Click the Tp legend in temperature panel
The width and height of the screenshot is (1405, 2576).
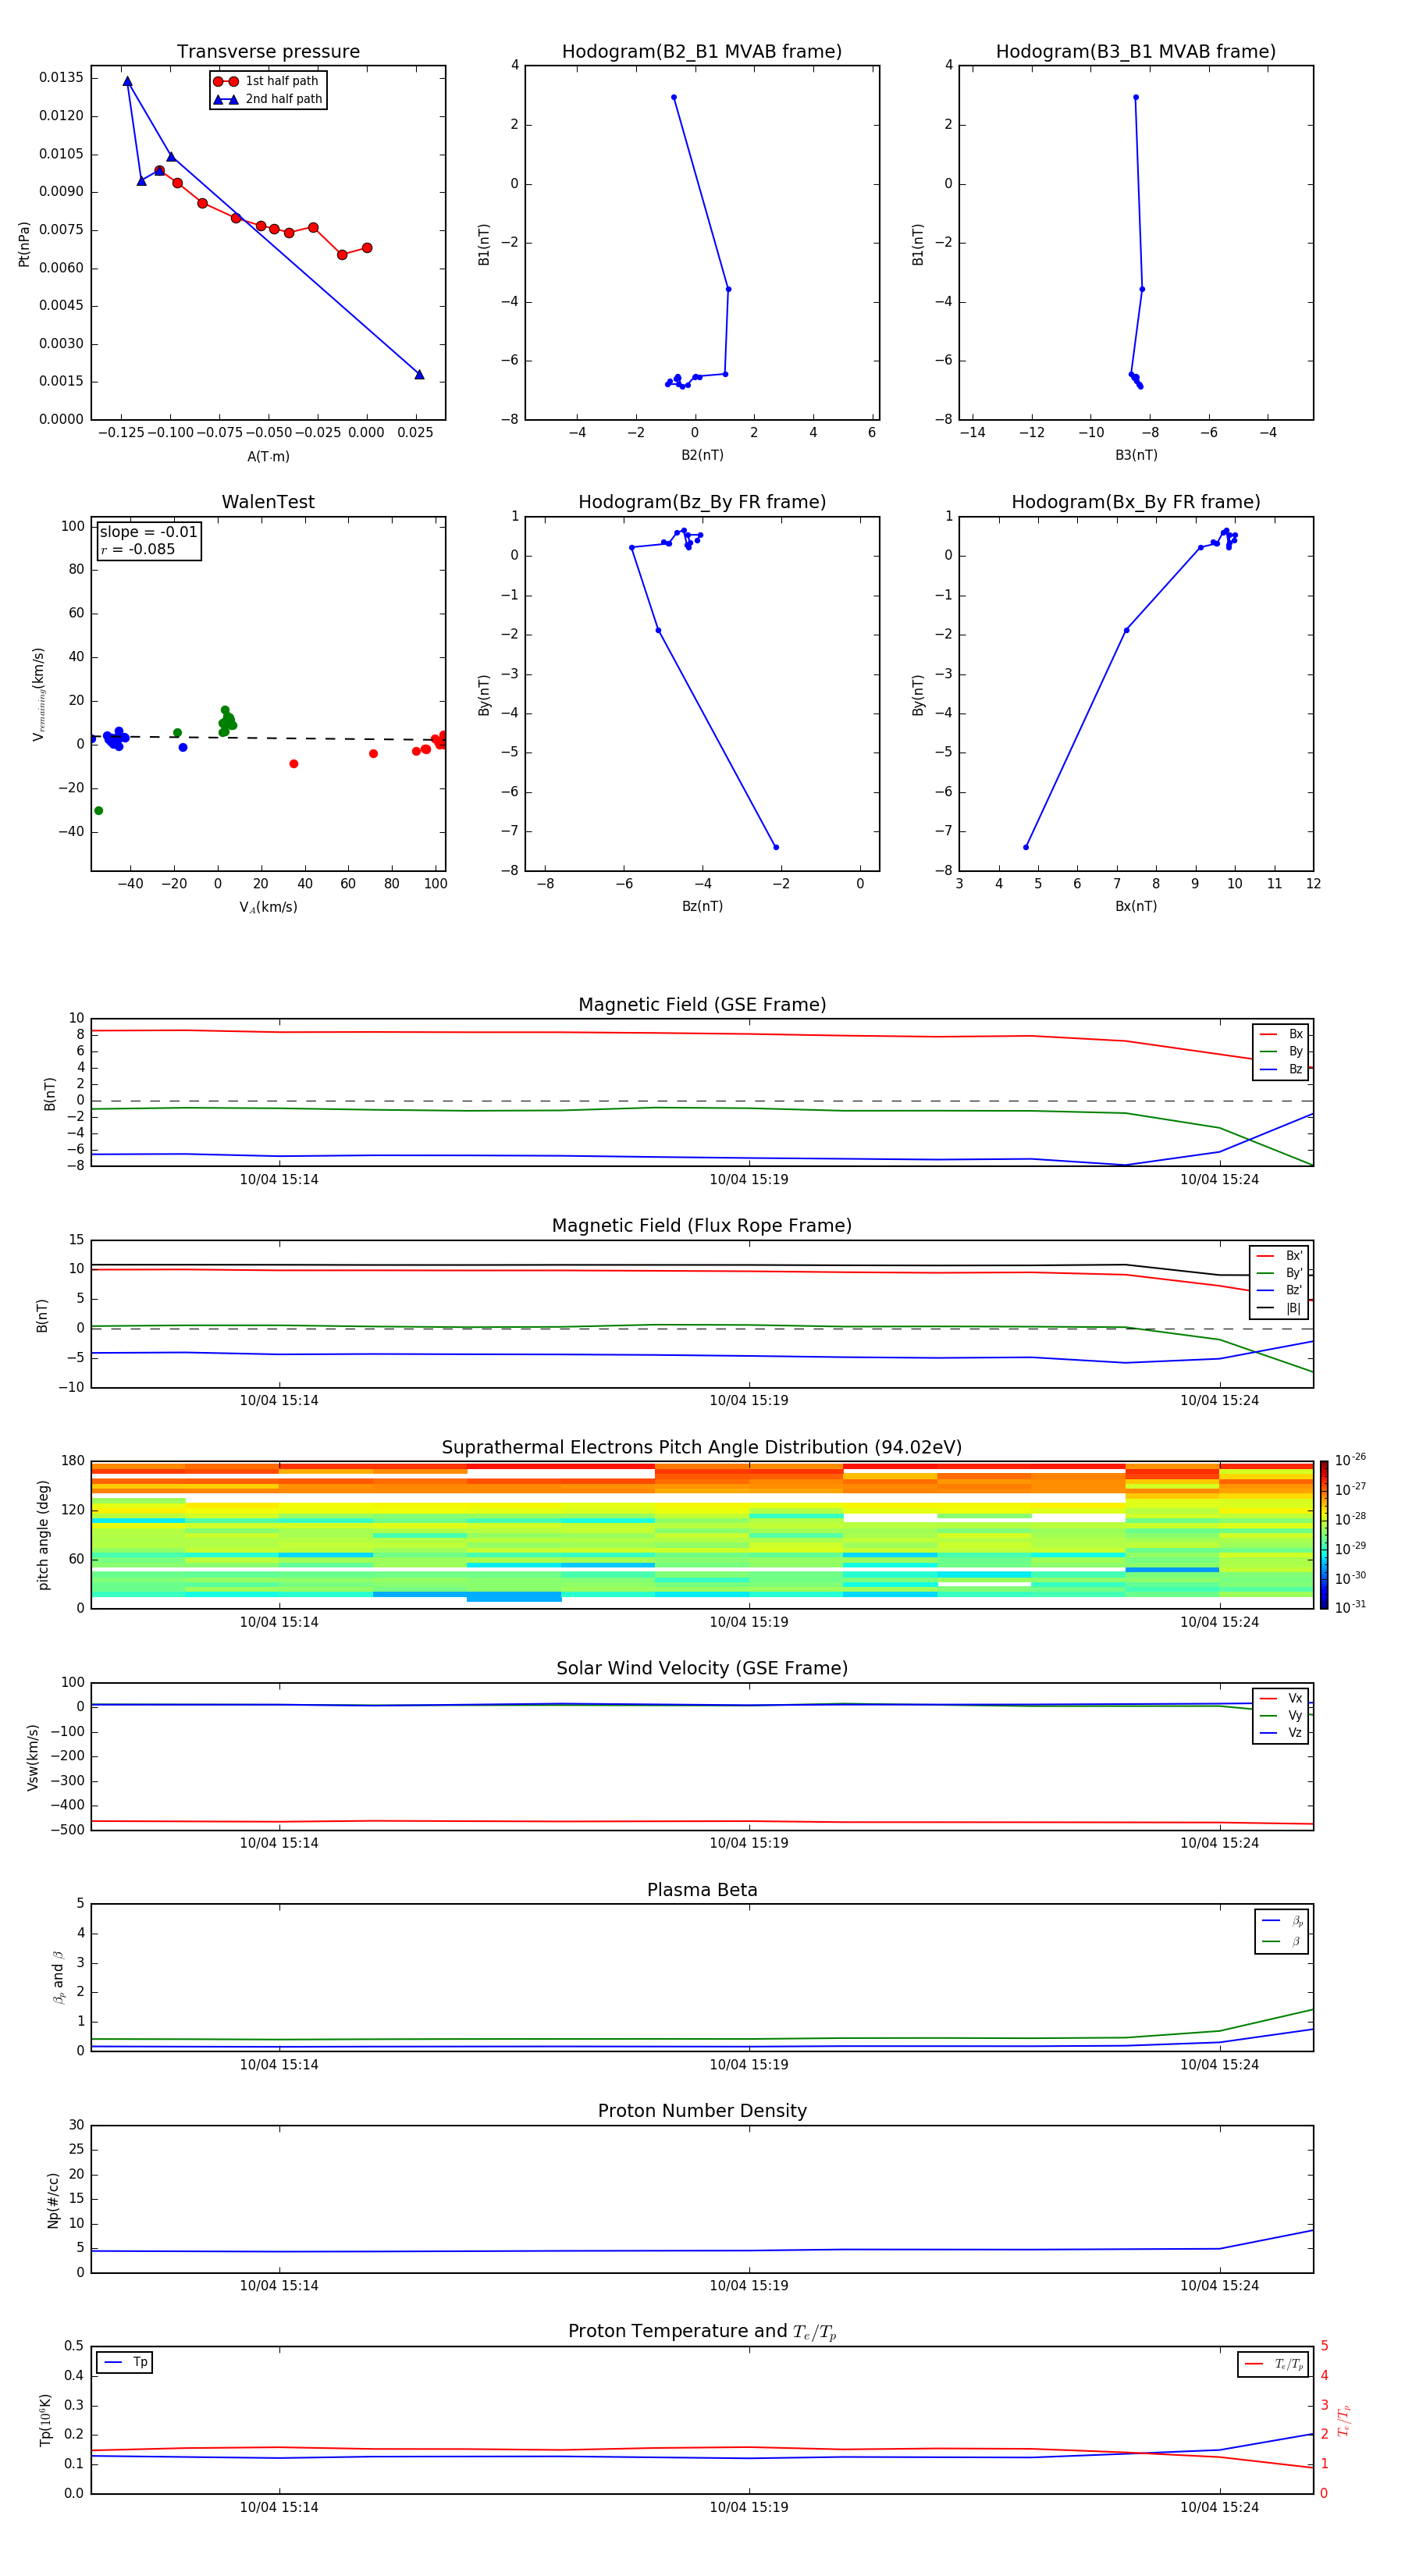click(125, 2362)
